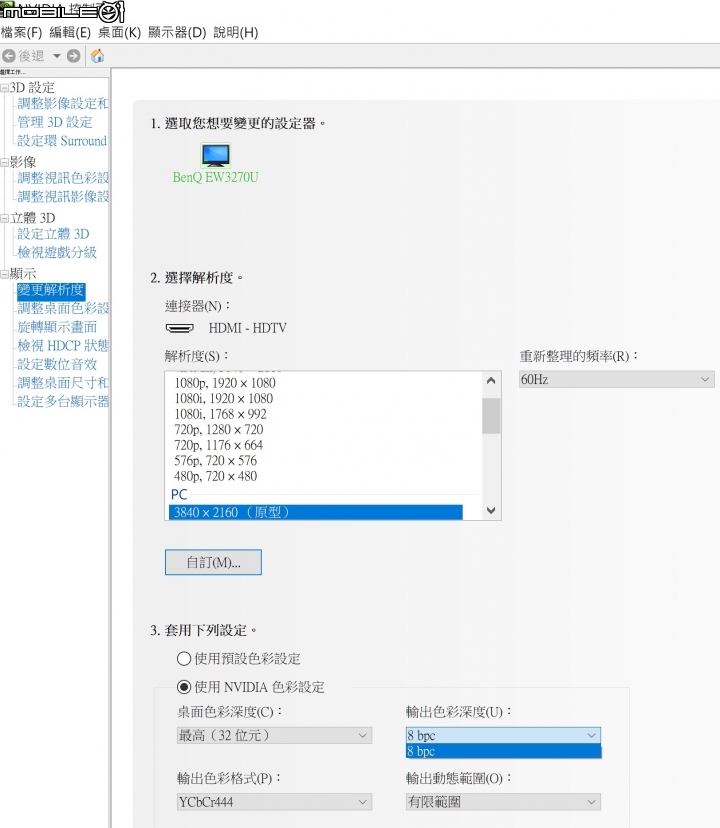Viewport: 720px width, 828px height.
Task: Click the Forward arrow icon in toolbar
Action: (x=74, y=55)
